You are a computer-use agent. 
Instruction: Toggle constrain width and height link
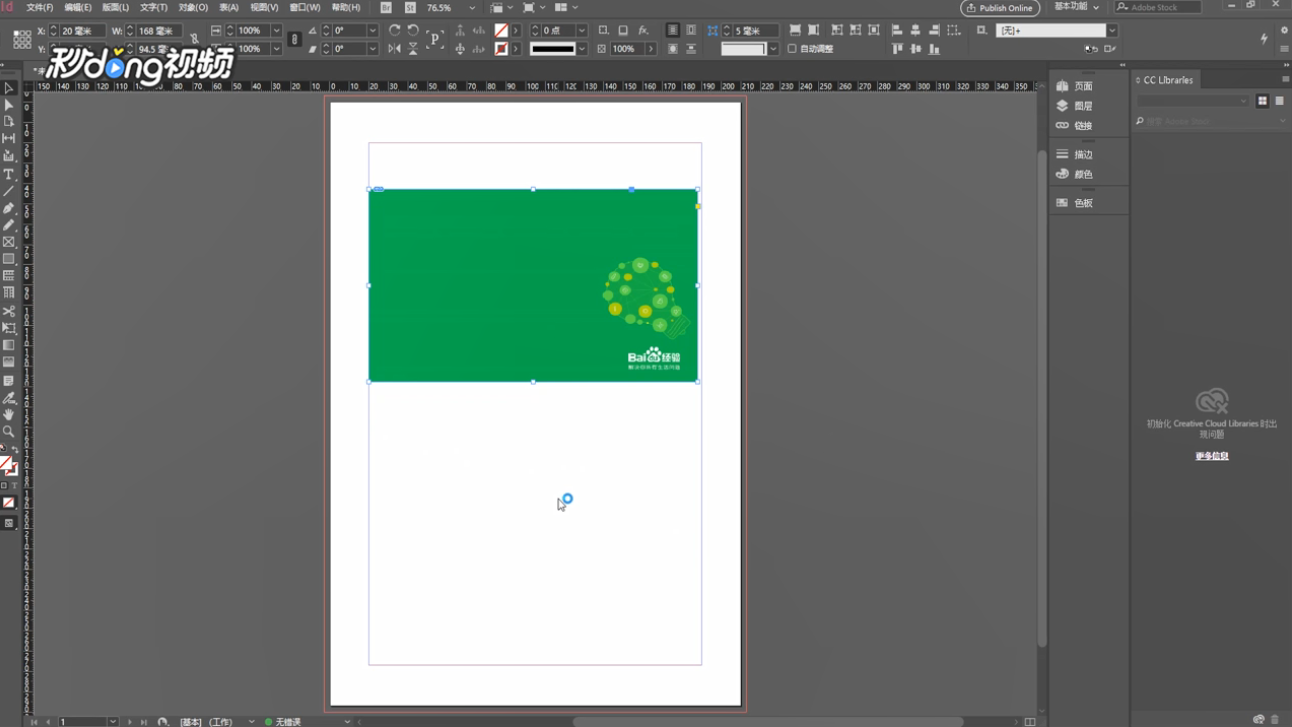click(194, 40)
